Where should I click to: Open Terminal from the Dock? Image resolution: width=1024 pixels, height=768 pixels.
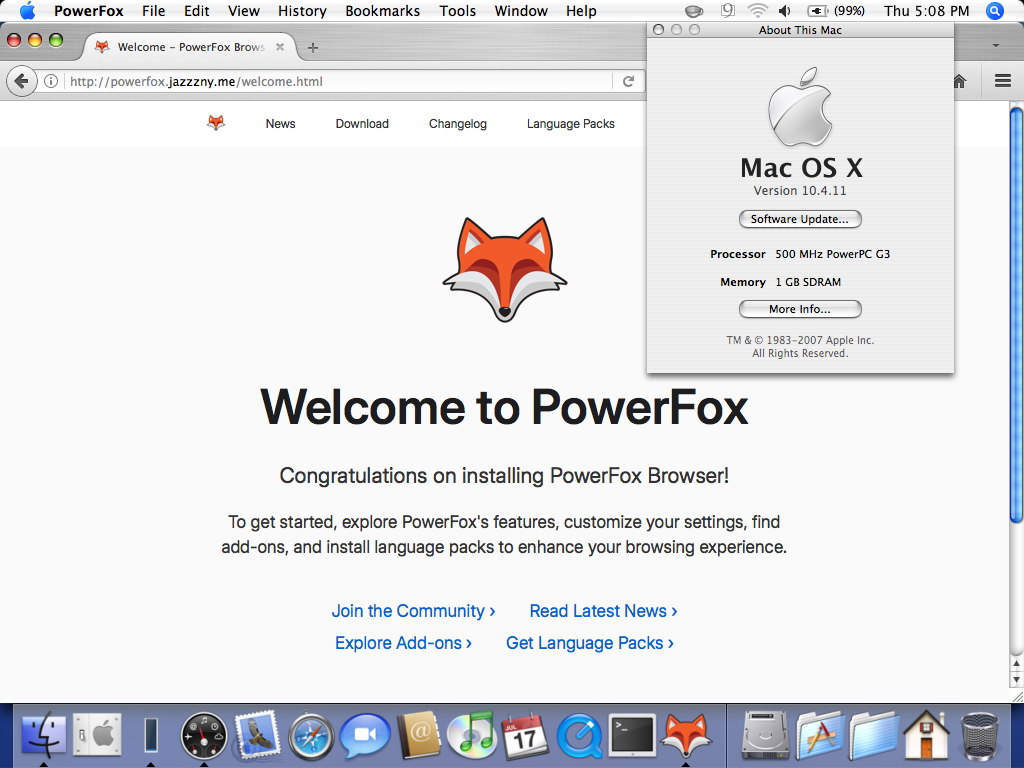tap(632, 735)
